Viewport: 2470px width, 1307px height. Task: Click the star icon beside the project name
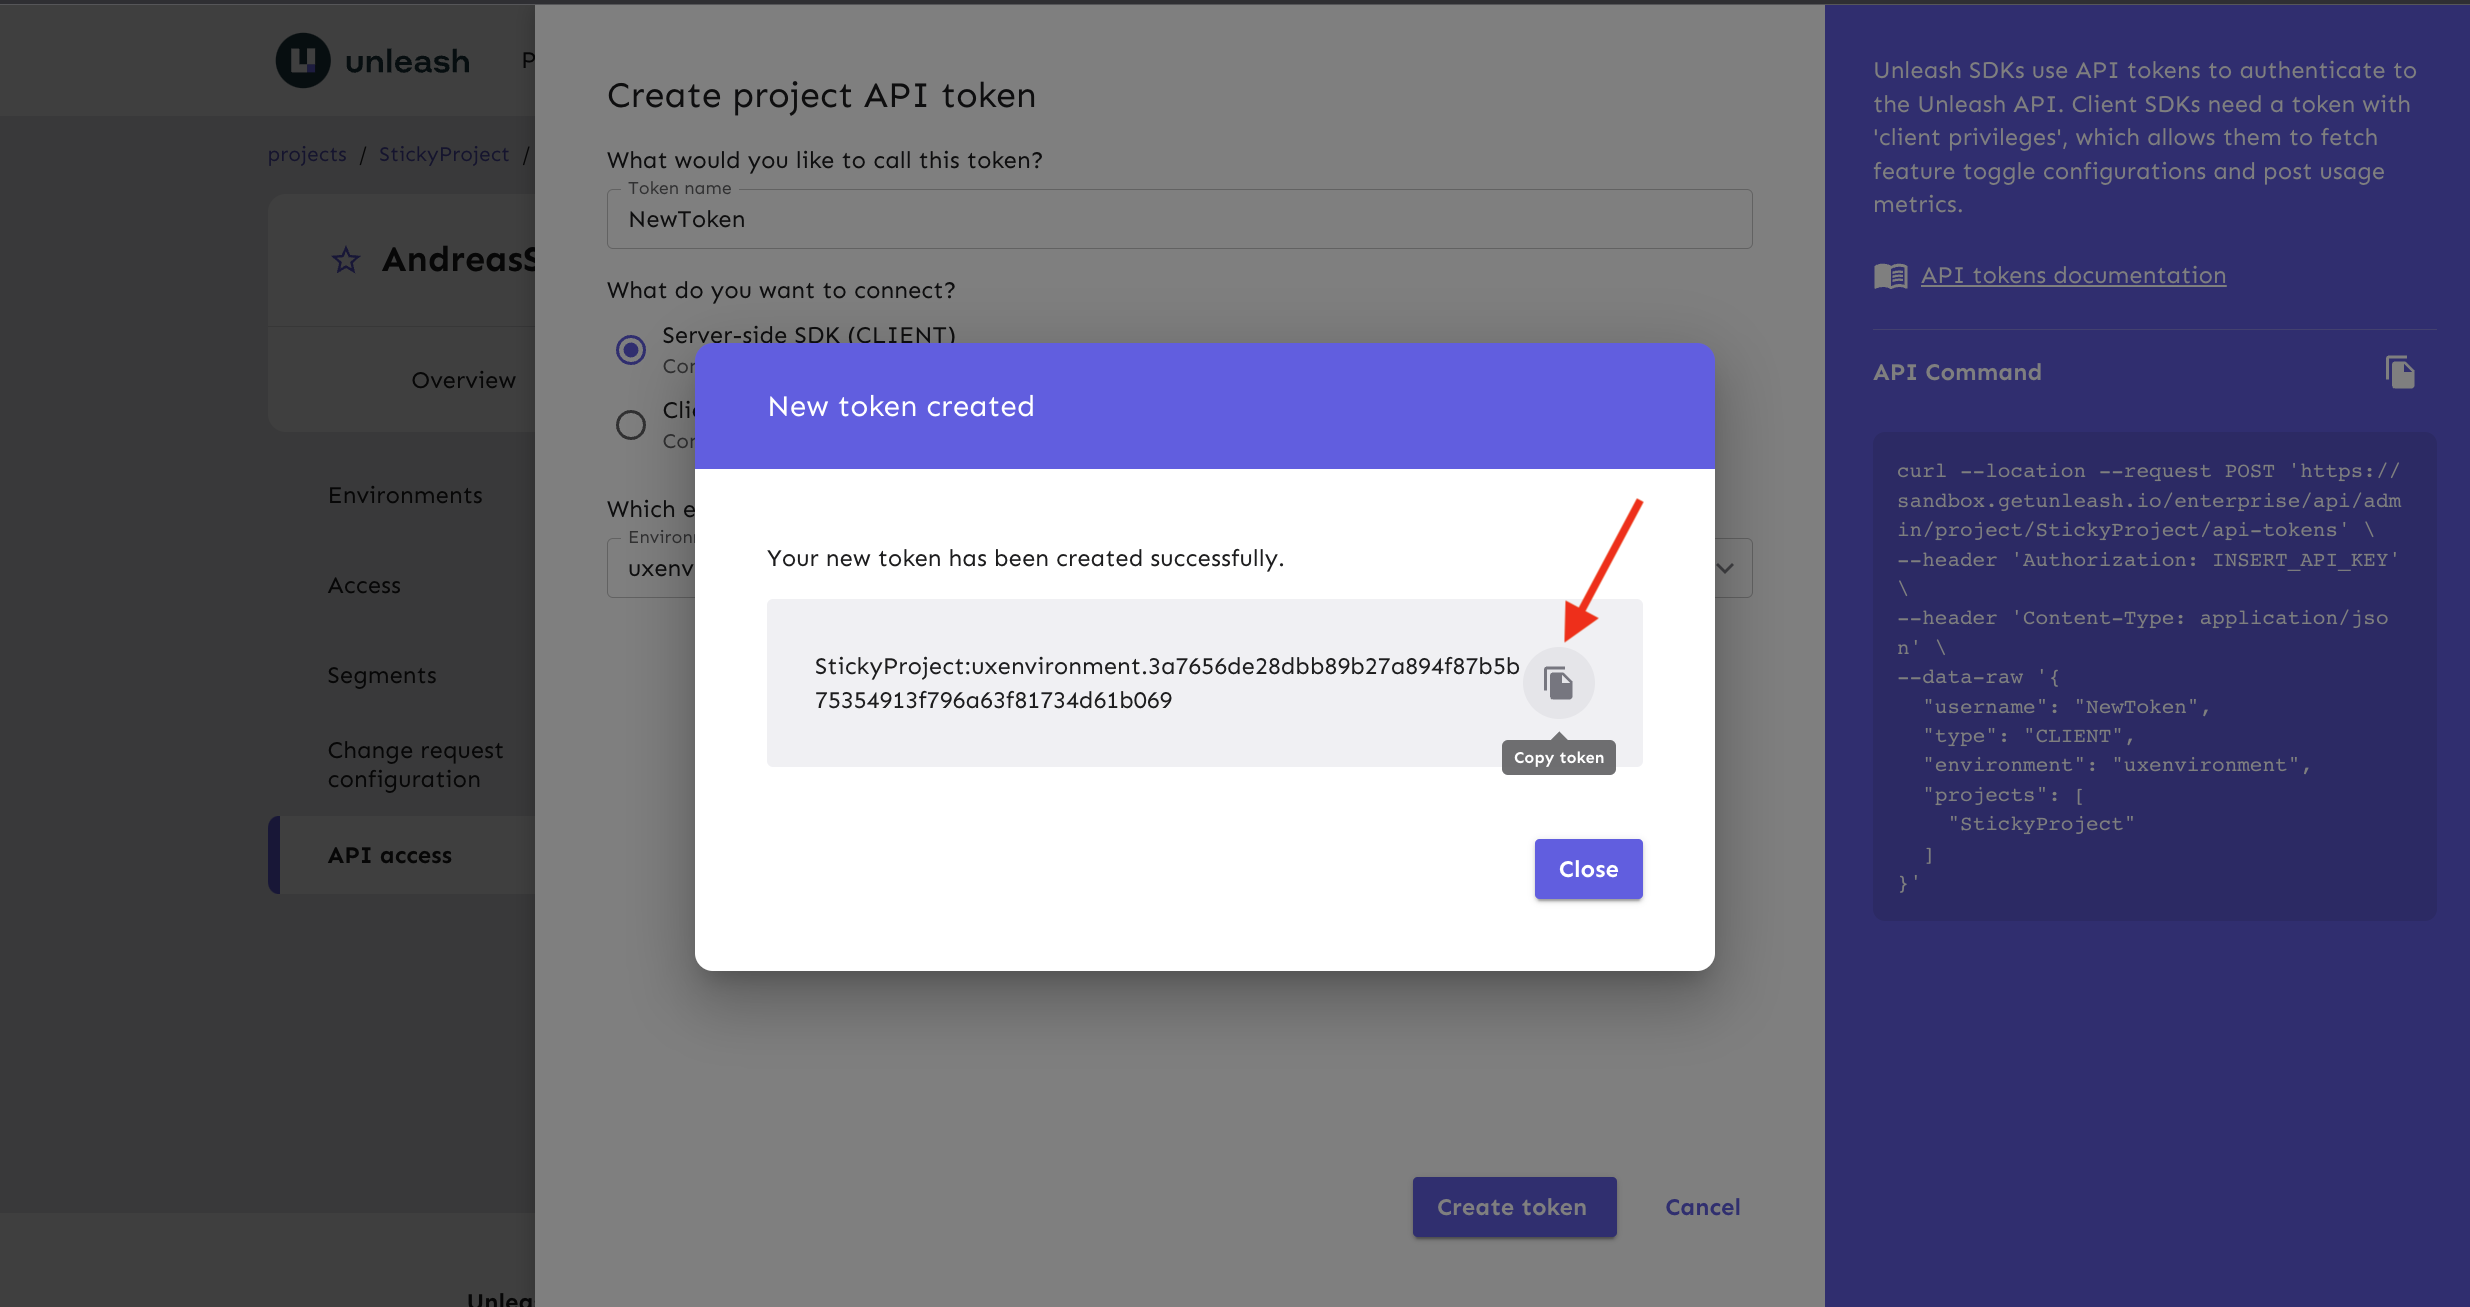pos(346,261)
